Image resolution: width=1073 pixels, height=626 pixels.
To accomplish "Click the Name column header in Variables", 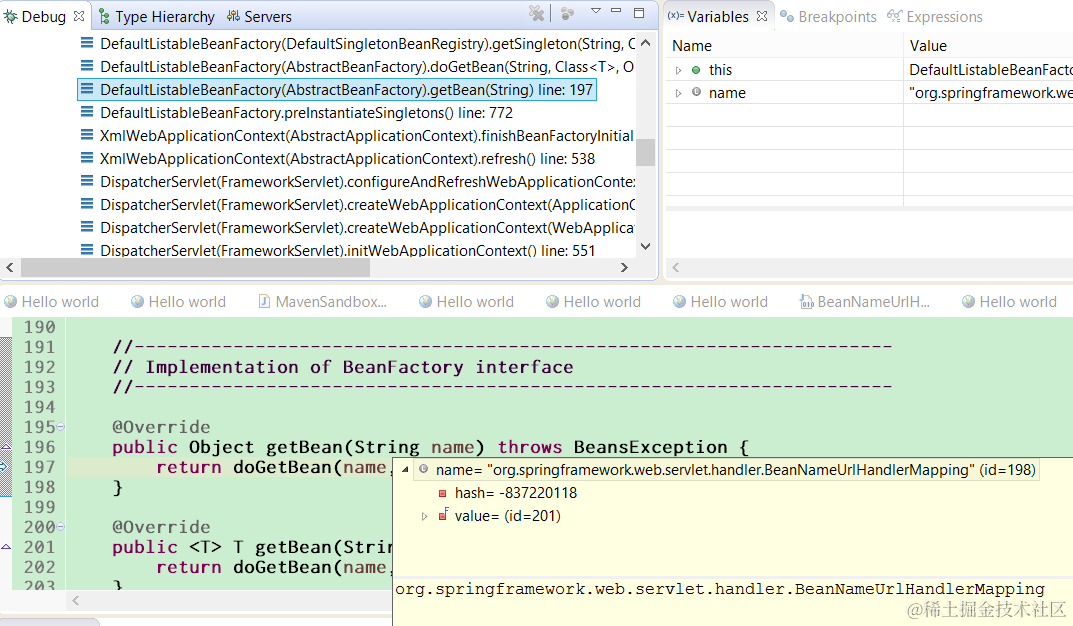I will pyautogui.click(x=692, y=46).
